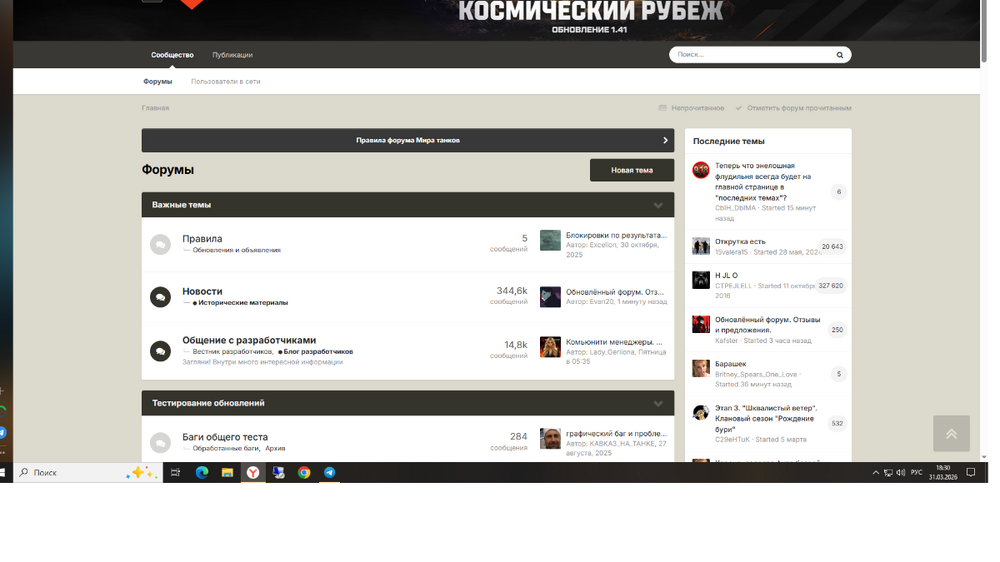
Task: Open latest topic Теперь что энелошная флудильня
Action: 763,182
